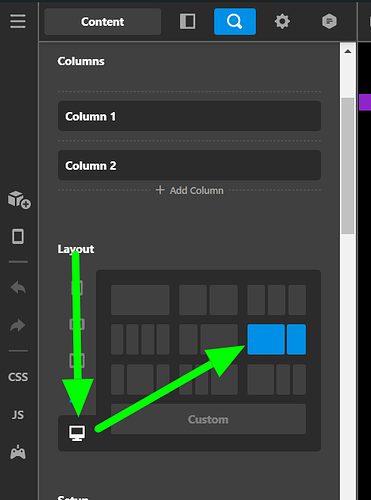The width and height of the screenshot is (371, 500).
Task: Open the CSS editor
Action: (x=18, y=377)
